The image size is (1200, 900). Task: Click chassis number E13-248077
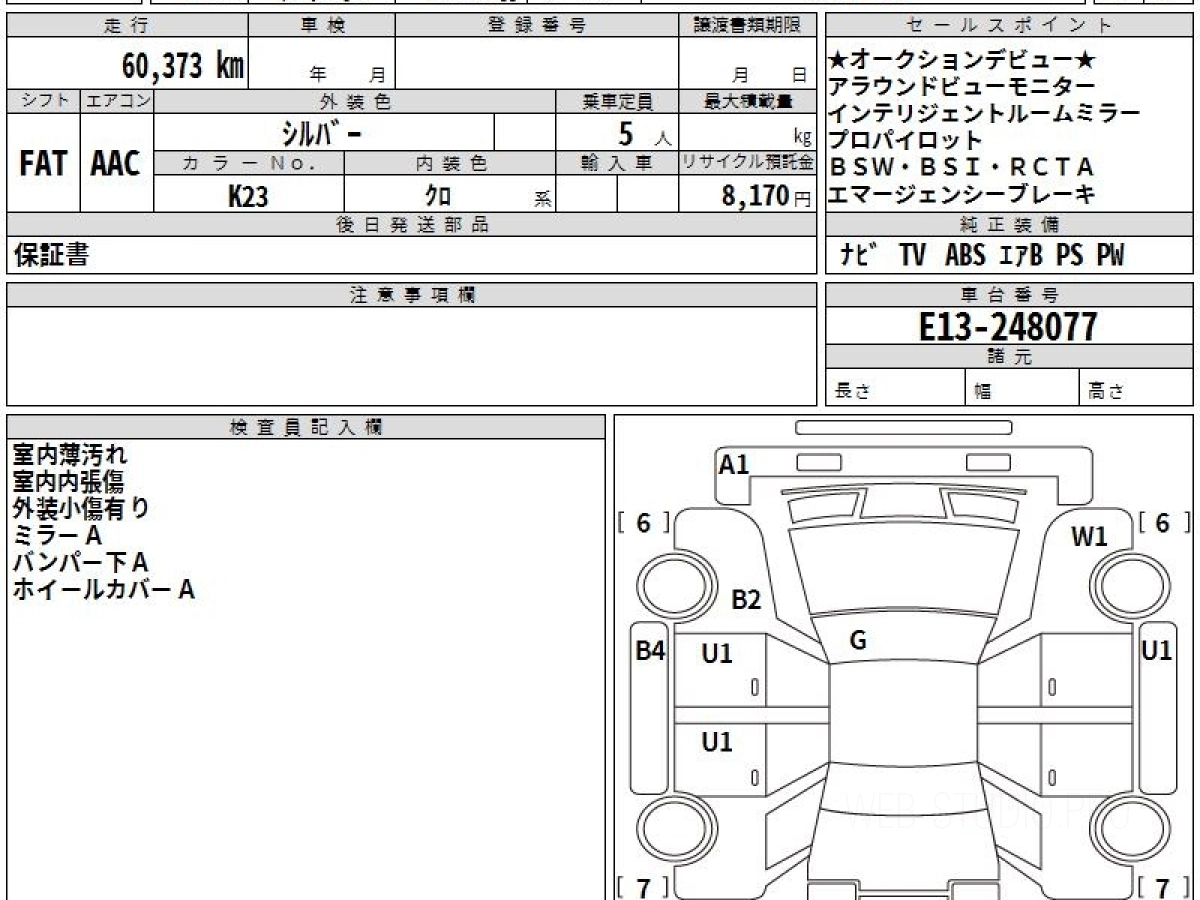(1008, 327)
